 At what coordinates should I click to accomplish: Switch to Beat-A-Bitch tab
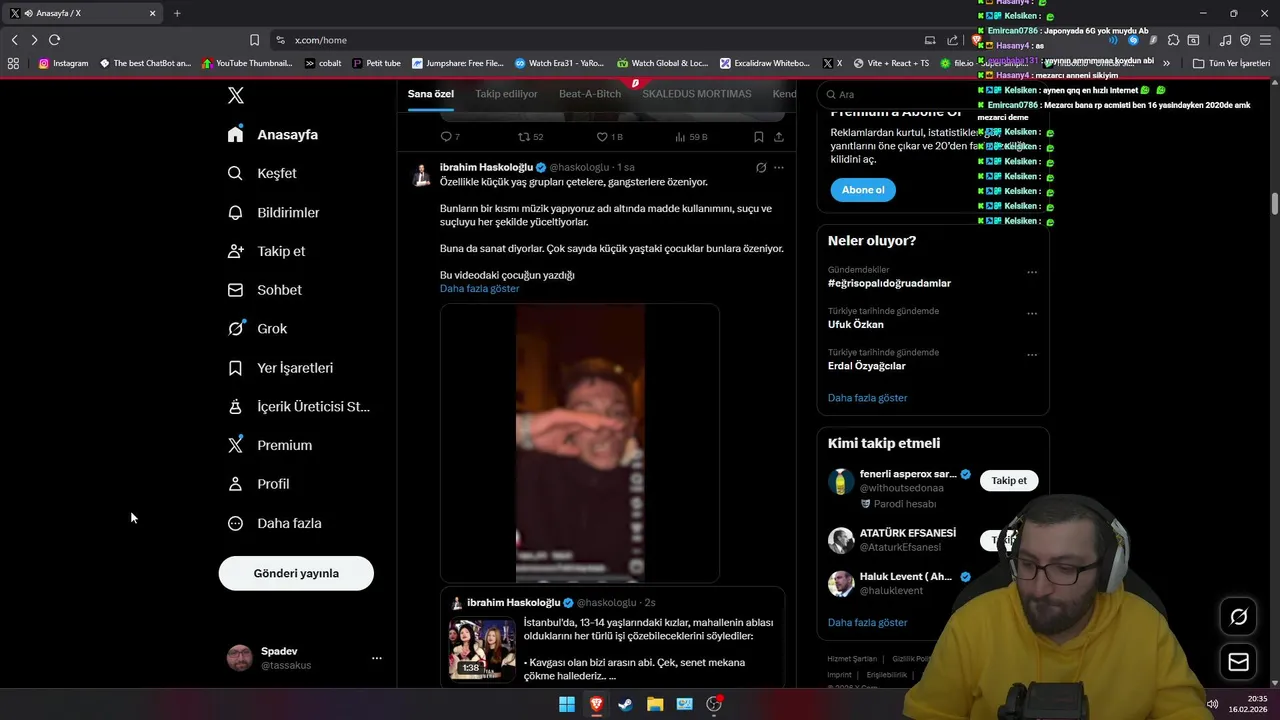pos(590,94)
